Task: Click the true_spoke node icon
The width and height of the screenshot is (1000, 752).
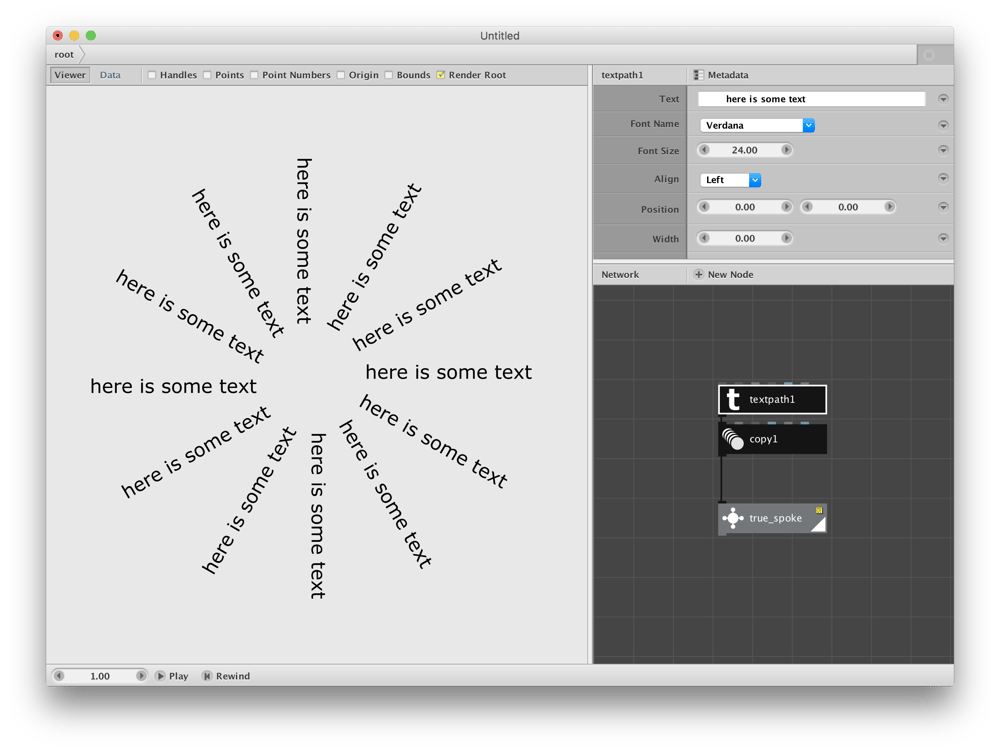Action: pyautogui.click(x=733, y=519)
